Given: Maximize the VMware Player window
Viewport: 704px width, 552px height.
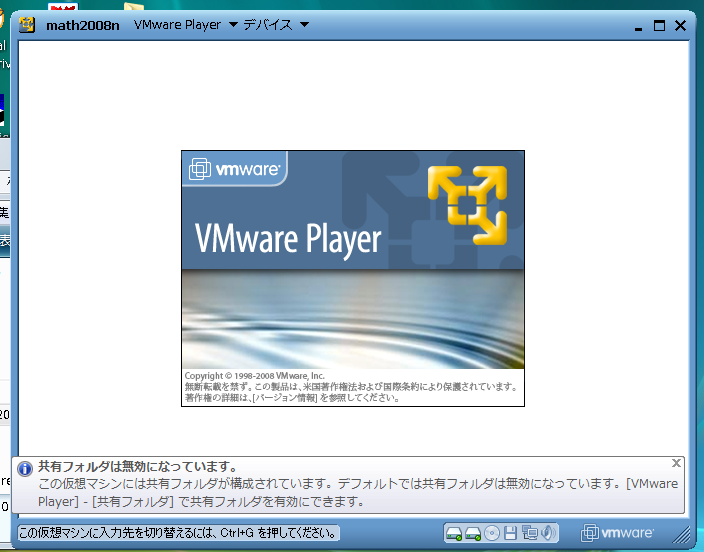Looking at the screenshot, I should tap(659, 26).
